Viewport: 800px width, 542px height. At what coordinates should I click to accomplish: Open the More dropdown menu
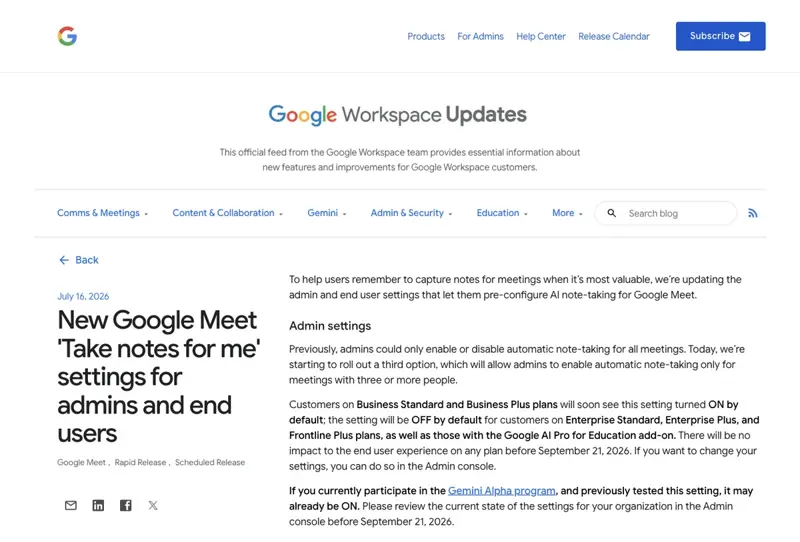(567, 213)
